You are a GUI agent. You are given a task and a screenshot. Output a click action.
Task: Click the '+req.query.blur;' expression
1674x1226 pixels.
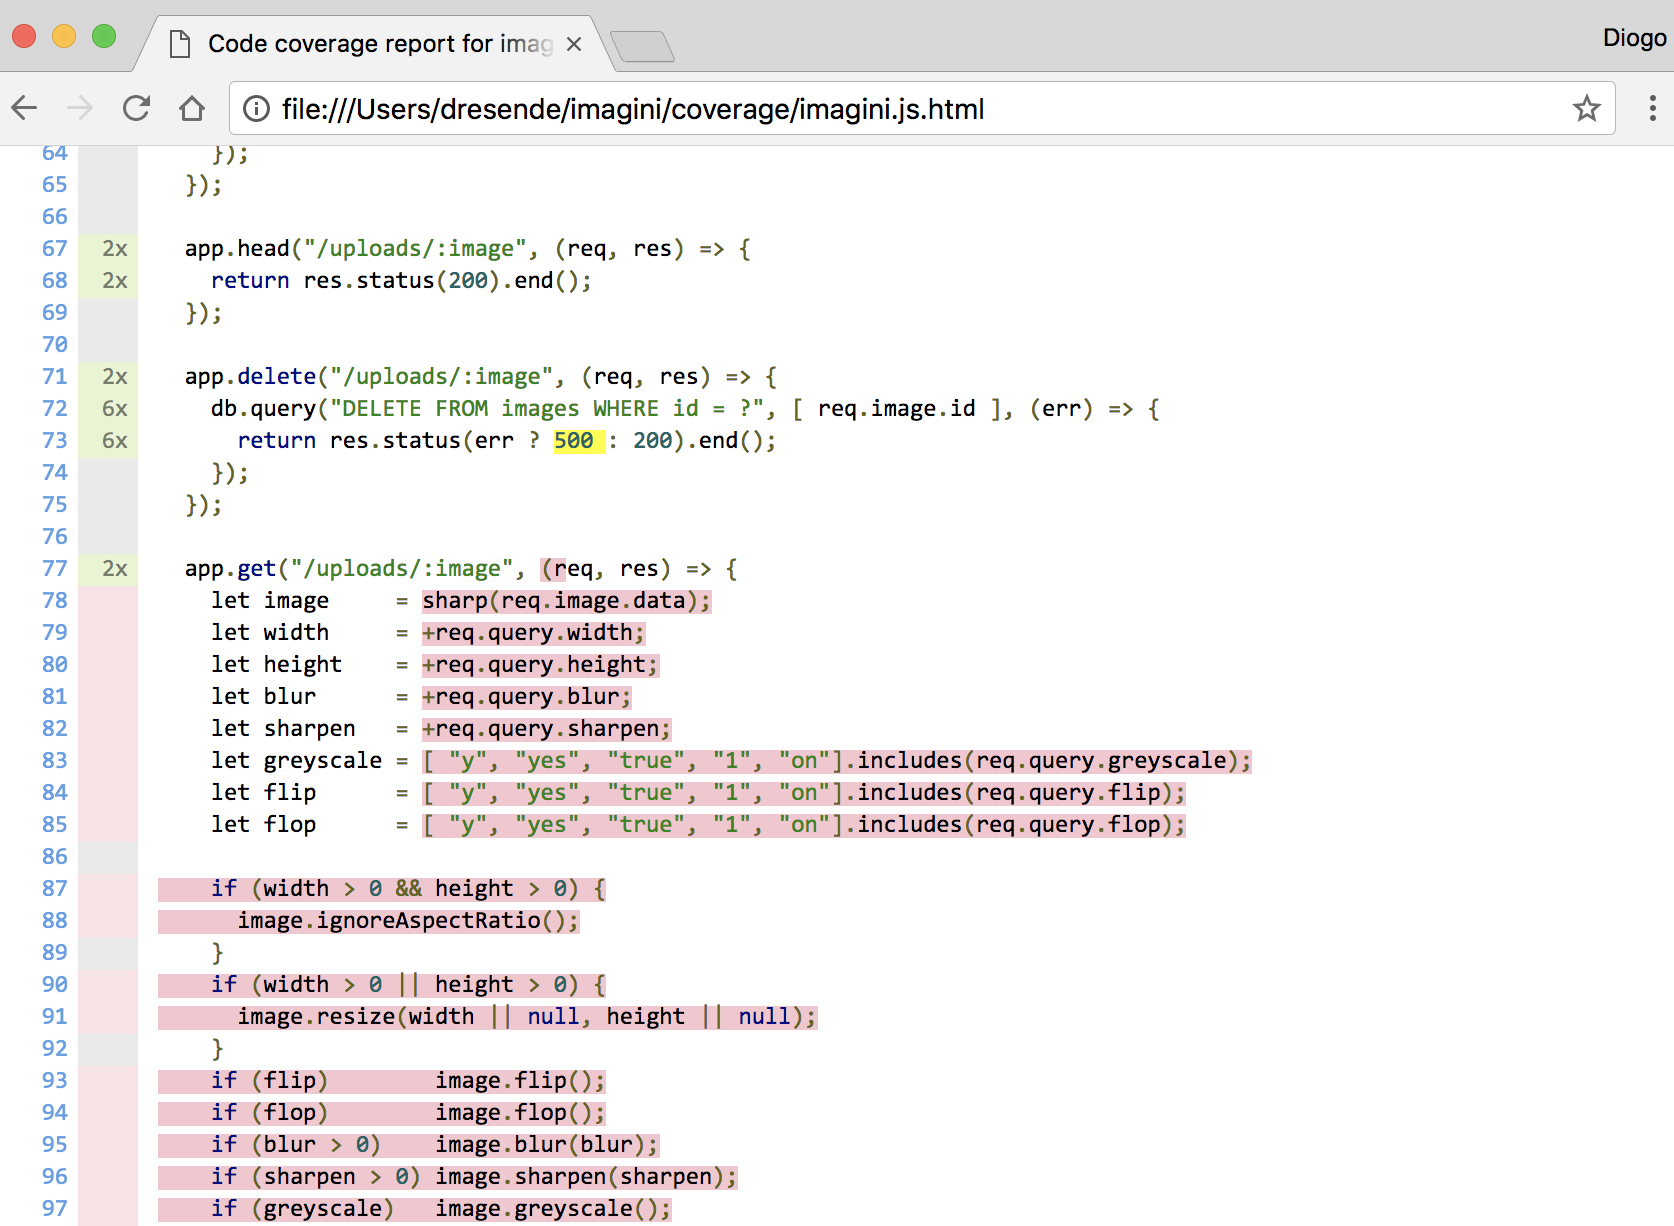coord(527,697)
